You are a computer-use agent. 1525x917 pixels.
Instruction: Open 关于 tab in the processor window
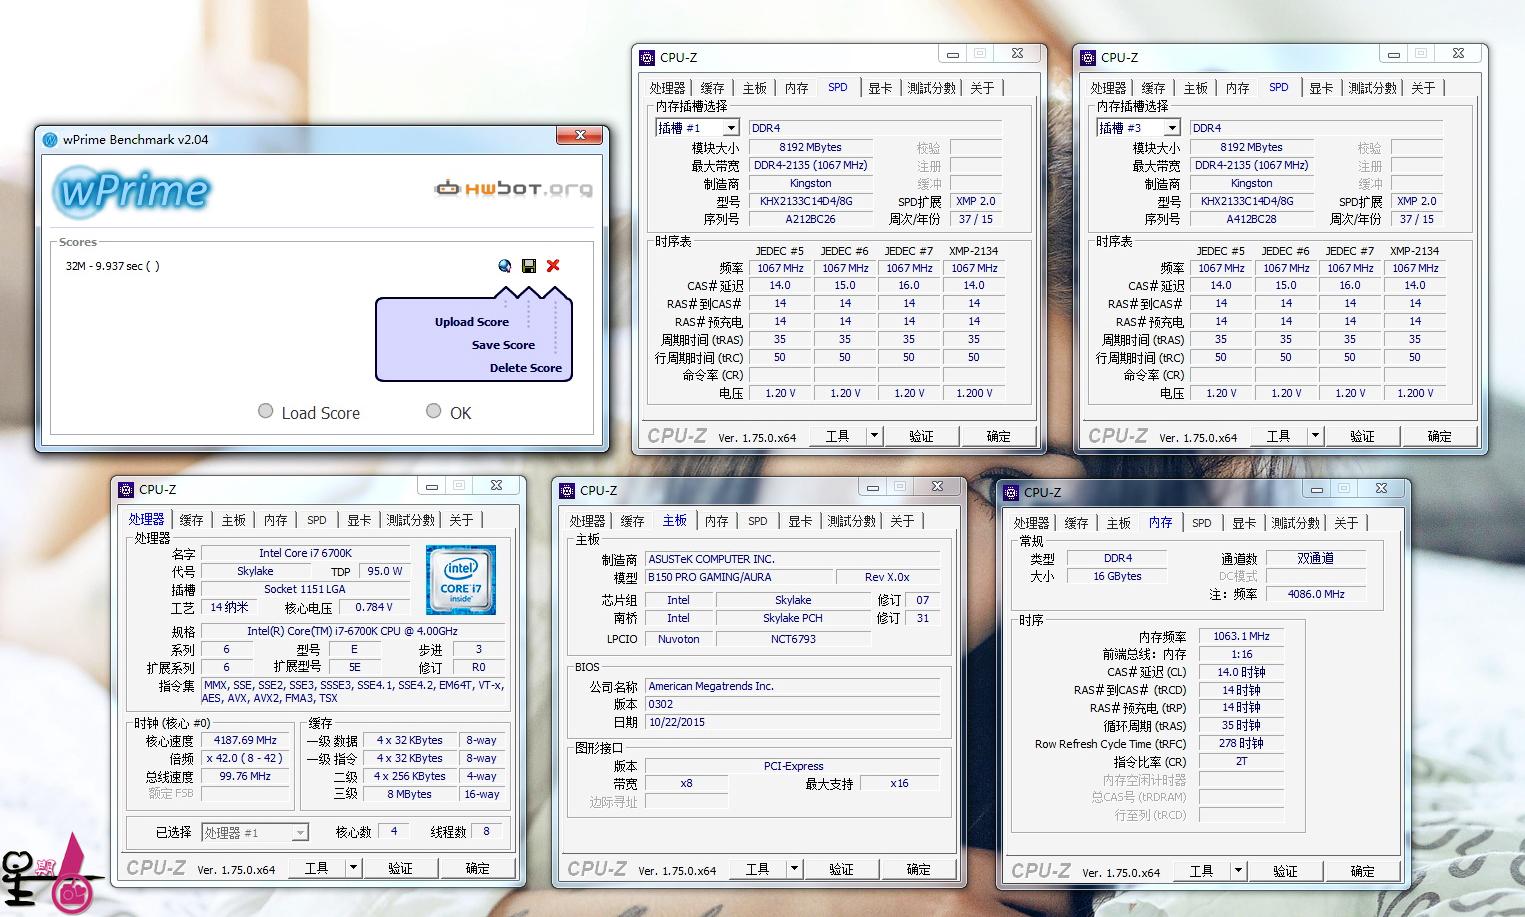click(461, 520)
